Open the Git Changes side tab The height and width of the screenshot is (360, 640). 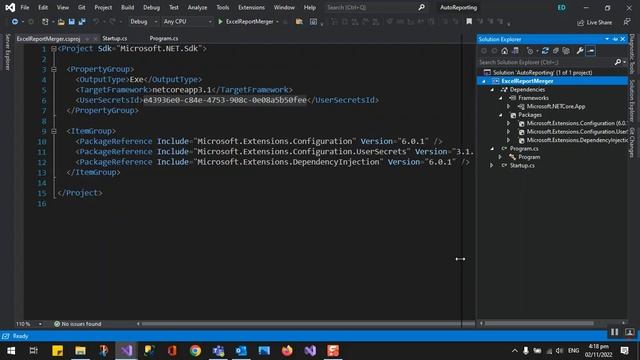tap(632, 142)
